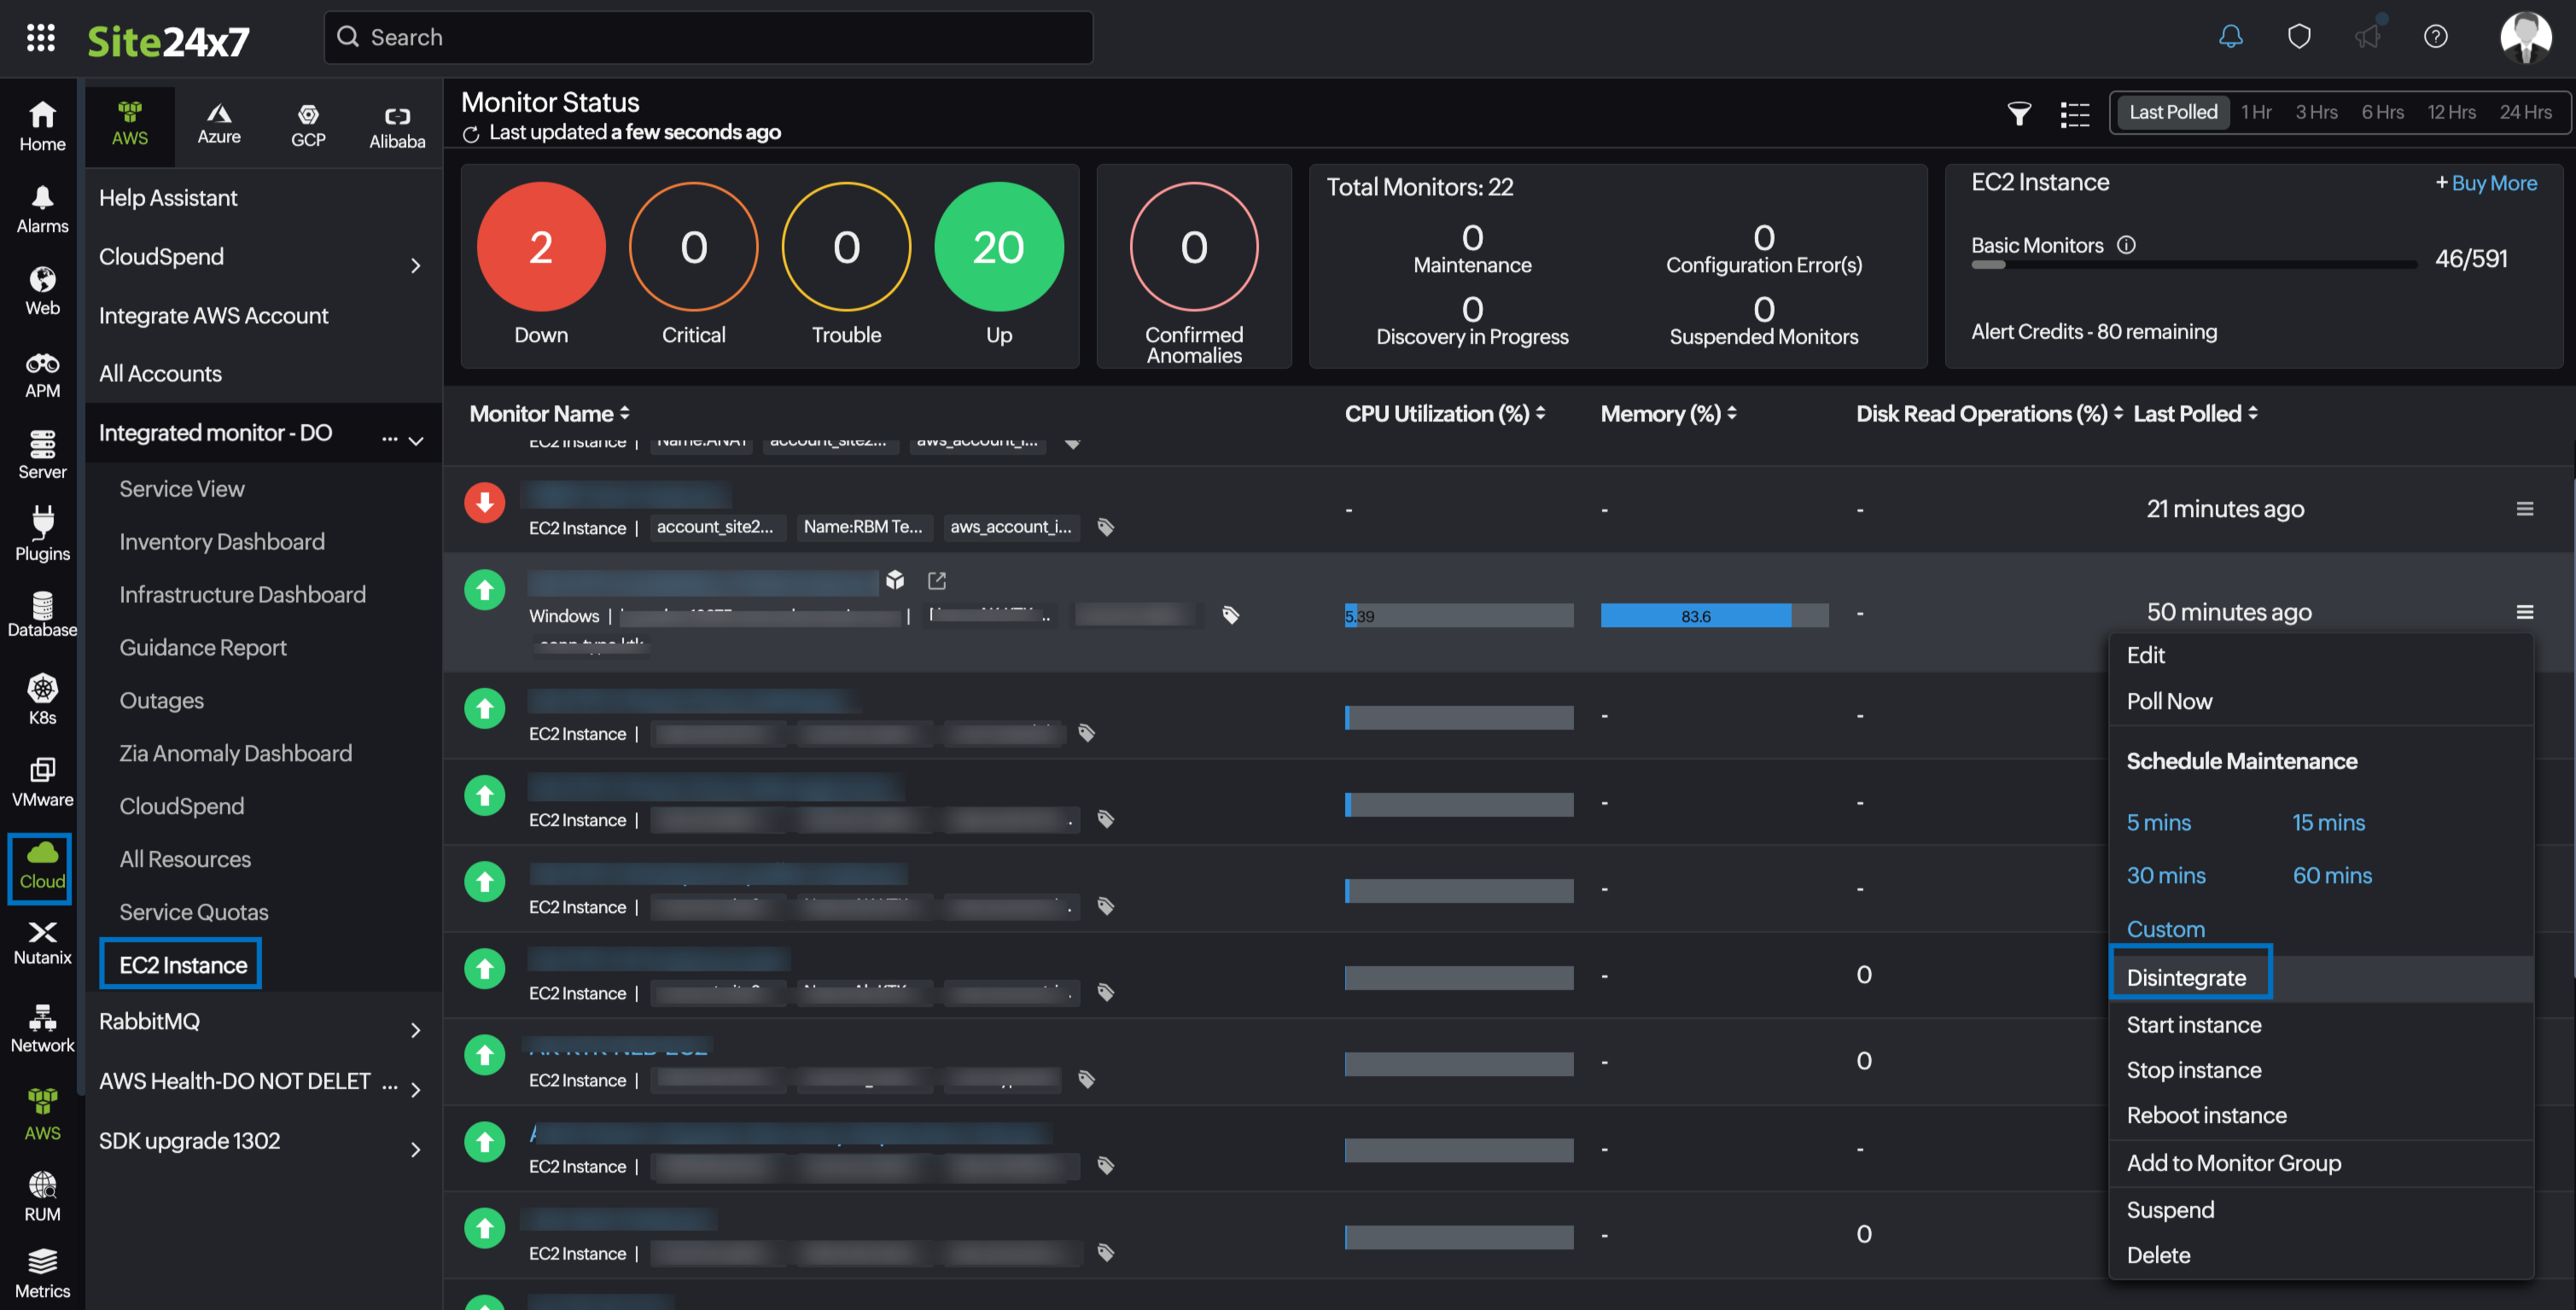2576x1310 pixels.
Task: Expand the CloudSpend menu chevron
Action: coord(416,265)
